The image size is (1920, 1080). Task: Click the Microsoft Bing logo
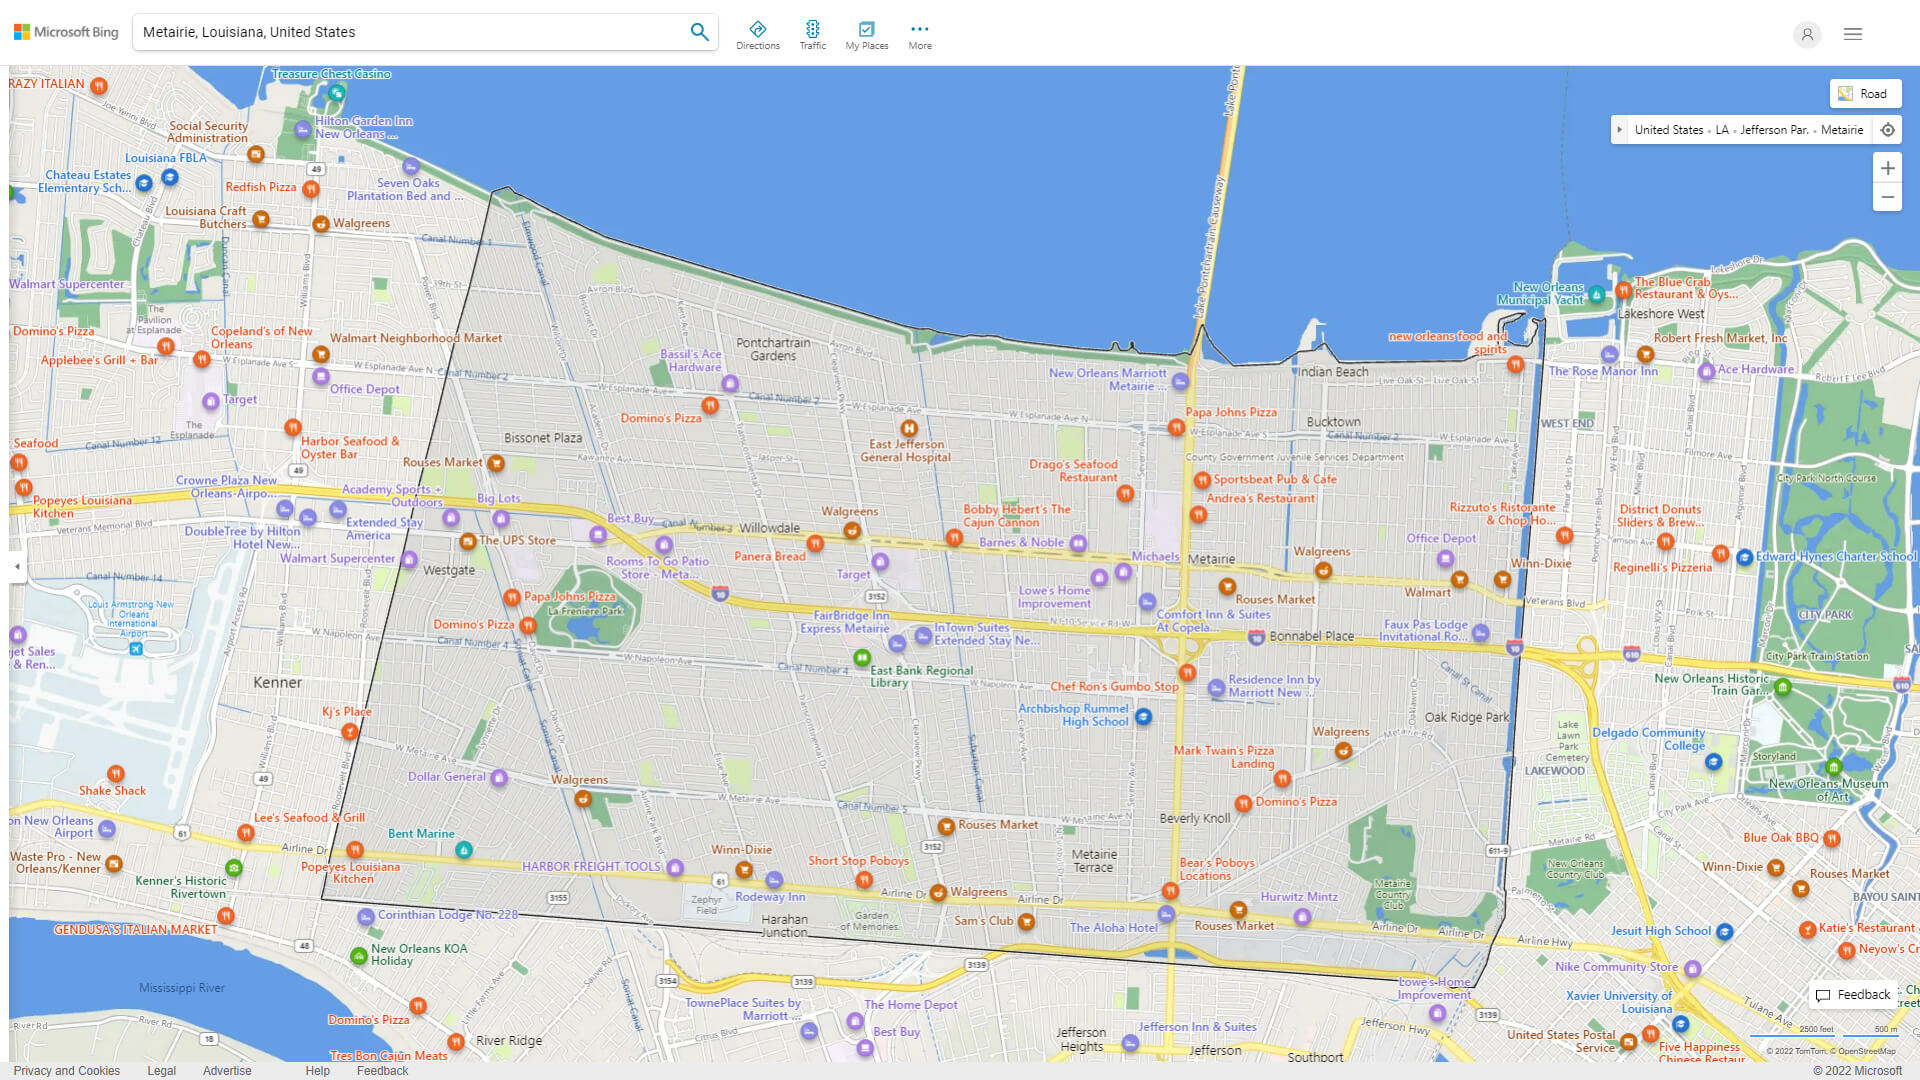click(x=64, y=31)
